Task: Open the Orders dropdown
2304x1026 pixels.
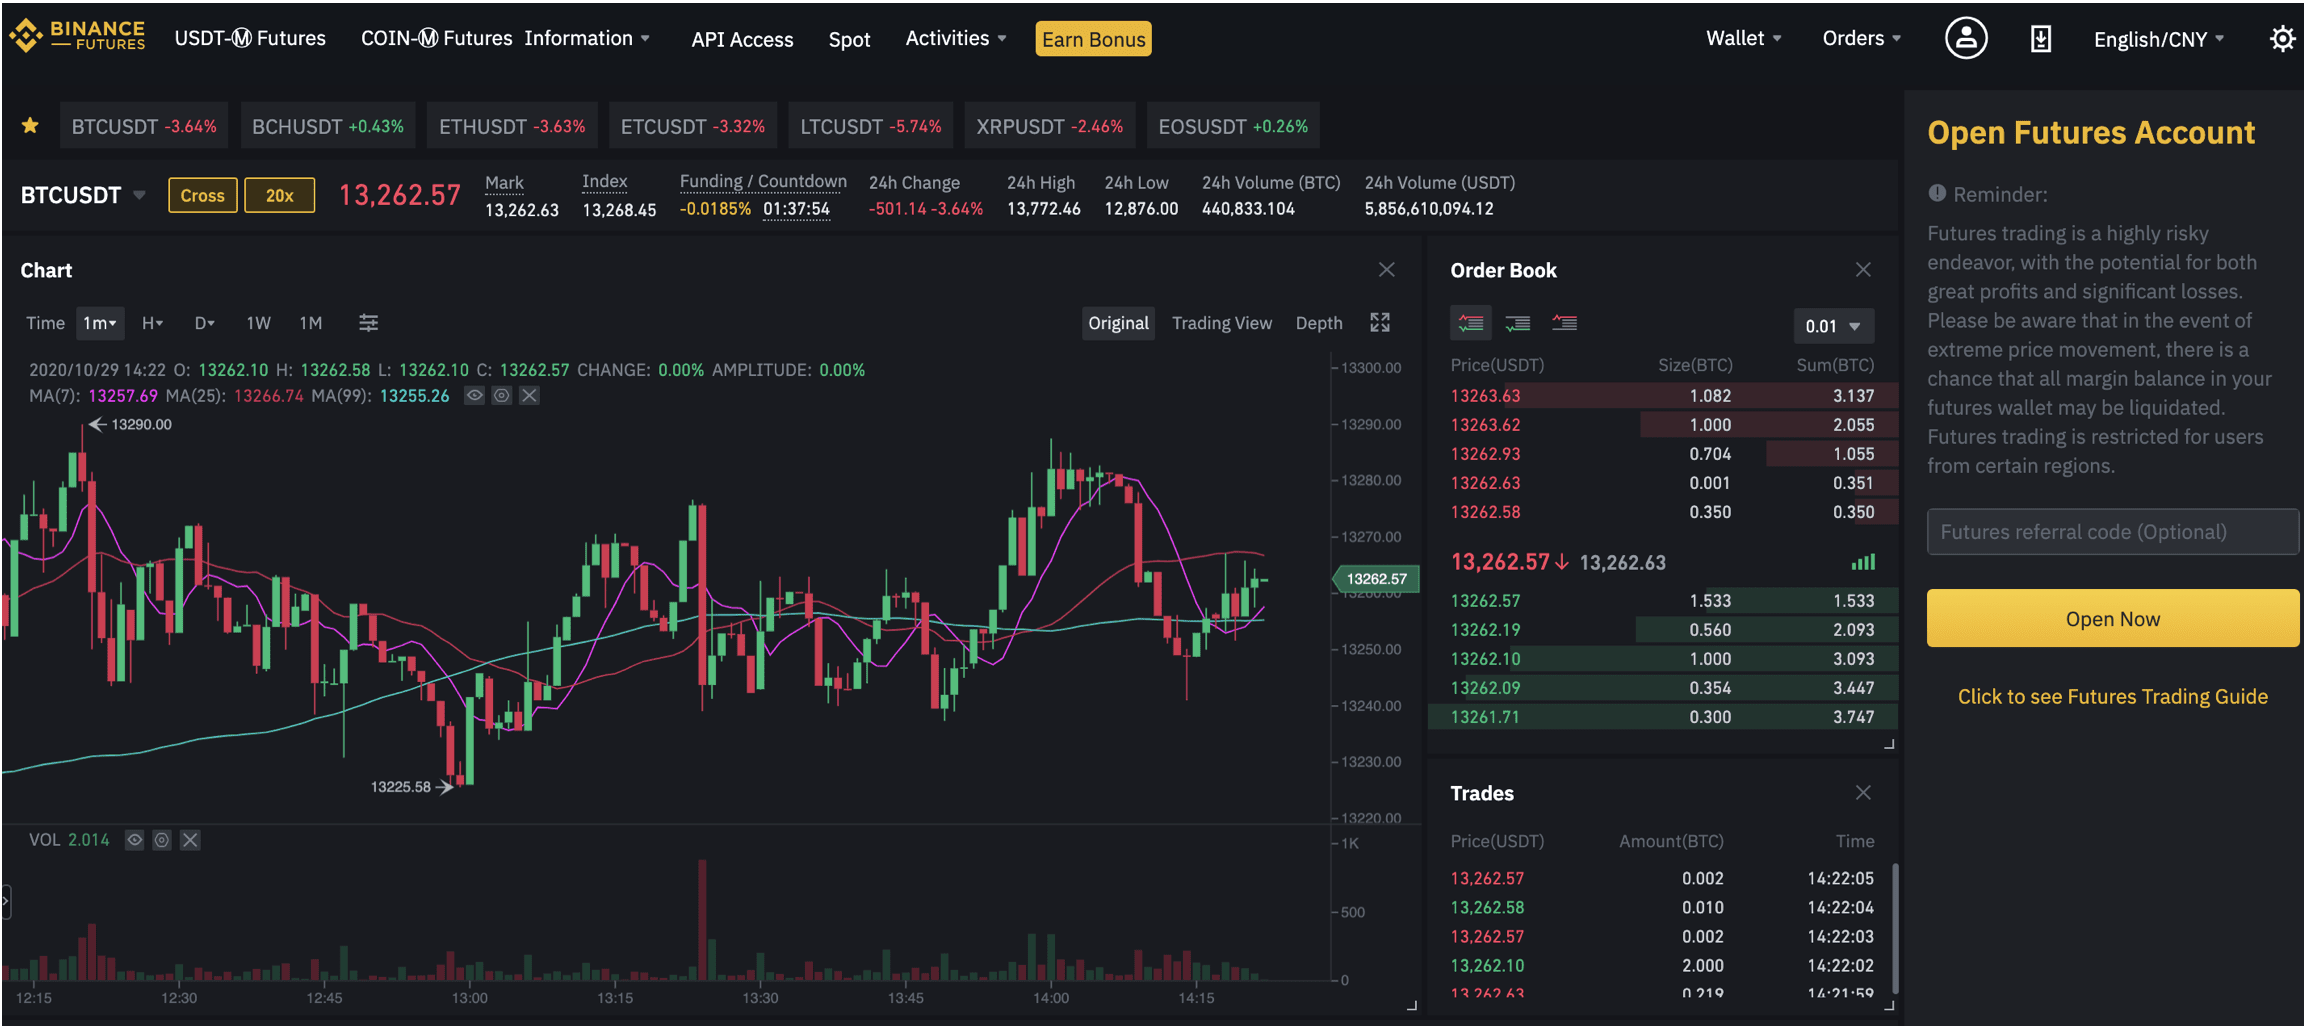Action: (x=1861, y=38)
